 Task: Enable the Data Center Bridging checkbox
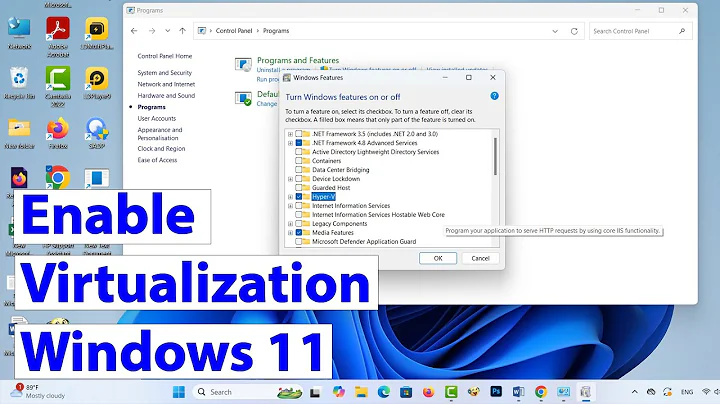298,170
